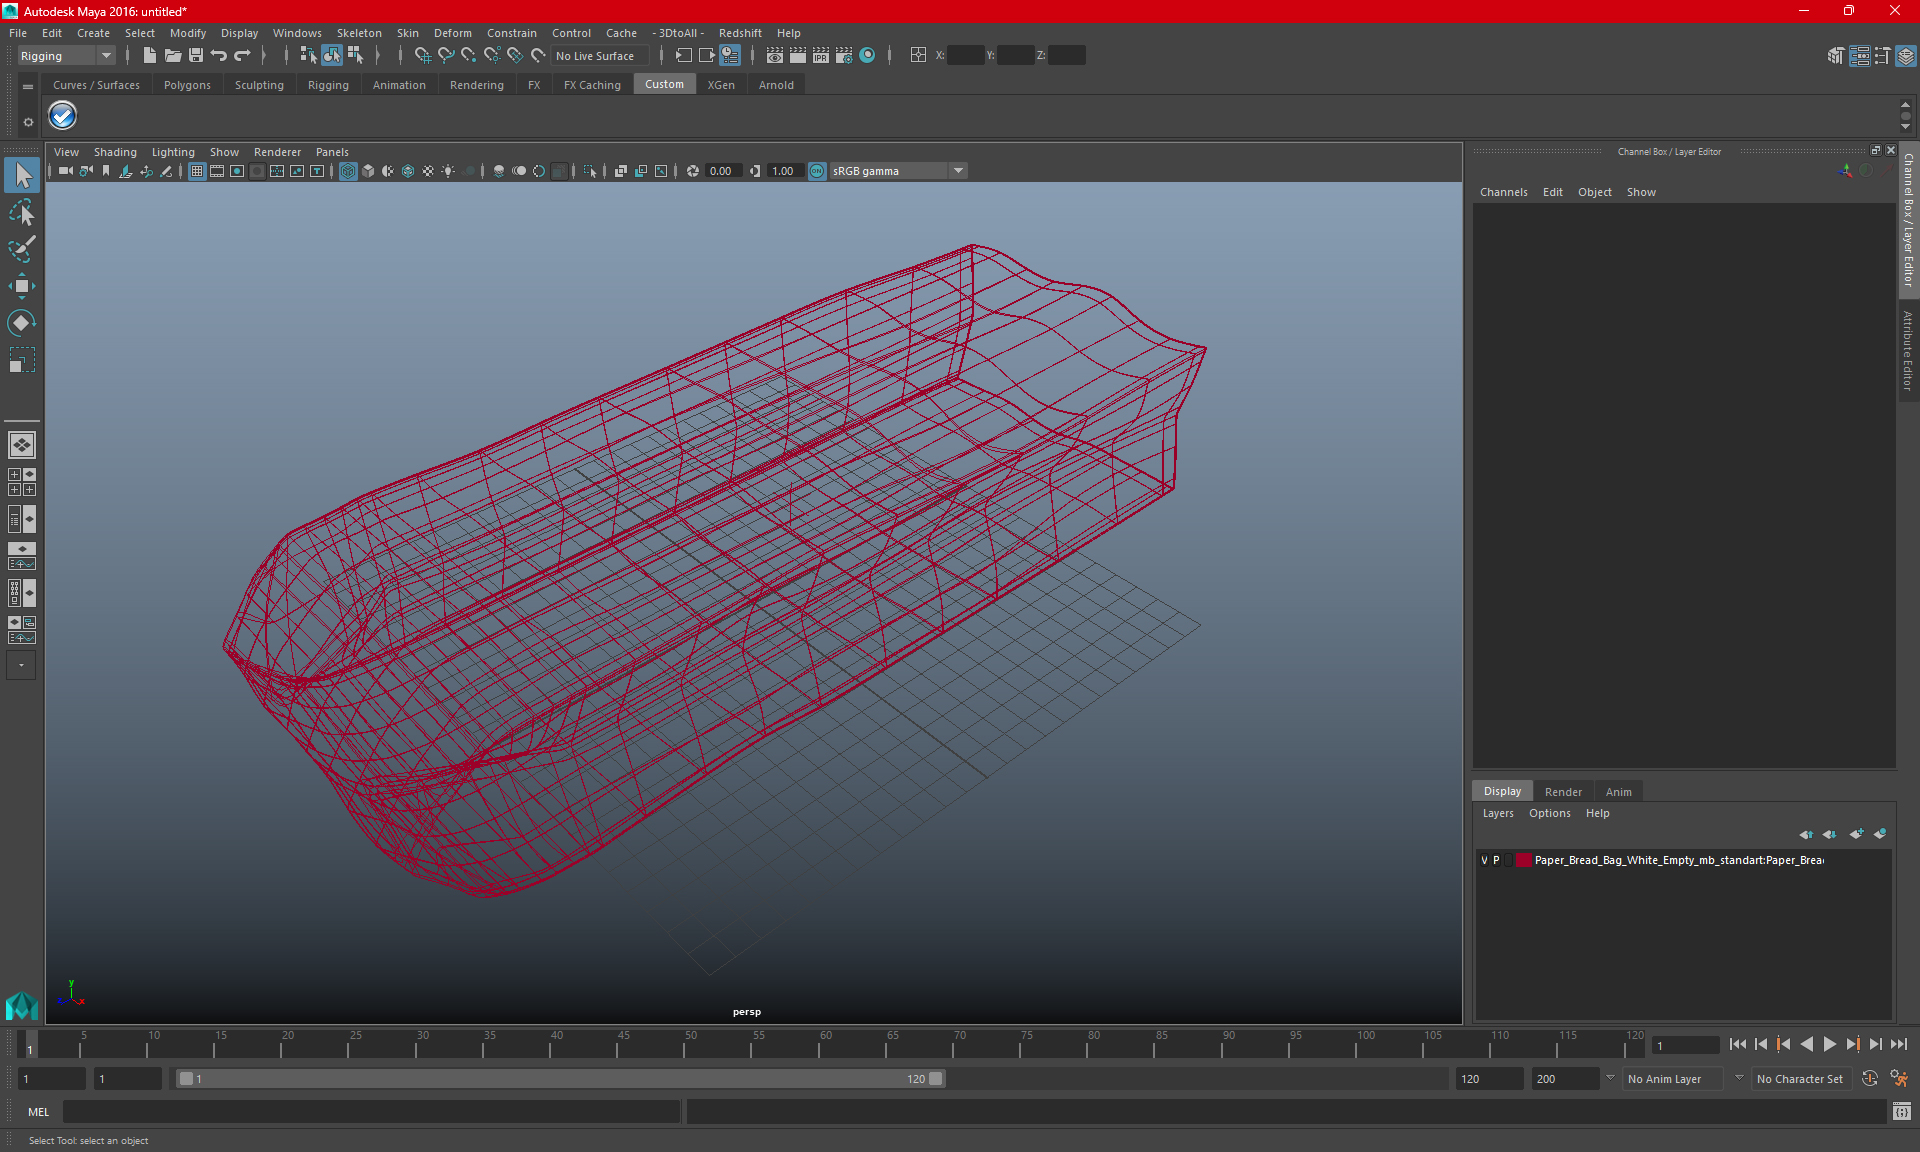Image resolution: width=1920 pixels, height=1152 pixels.
Task: Toggle isolate select icon in viewport
Action: click(590, 171)
